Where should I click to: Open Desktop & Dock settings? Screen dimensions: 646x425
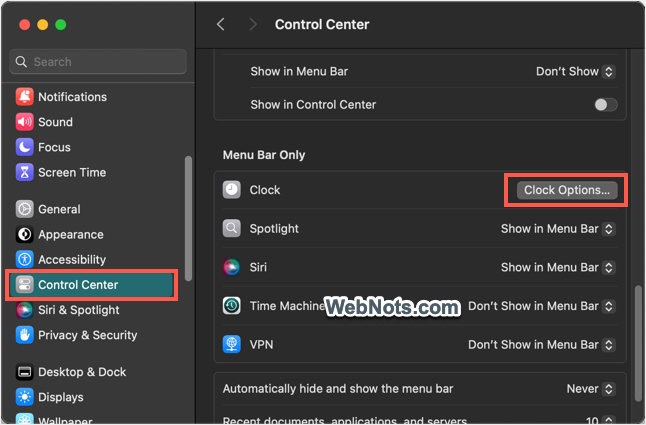(x=92, y=372)
